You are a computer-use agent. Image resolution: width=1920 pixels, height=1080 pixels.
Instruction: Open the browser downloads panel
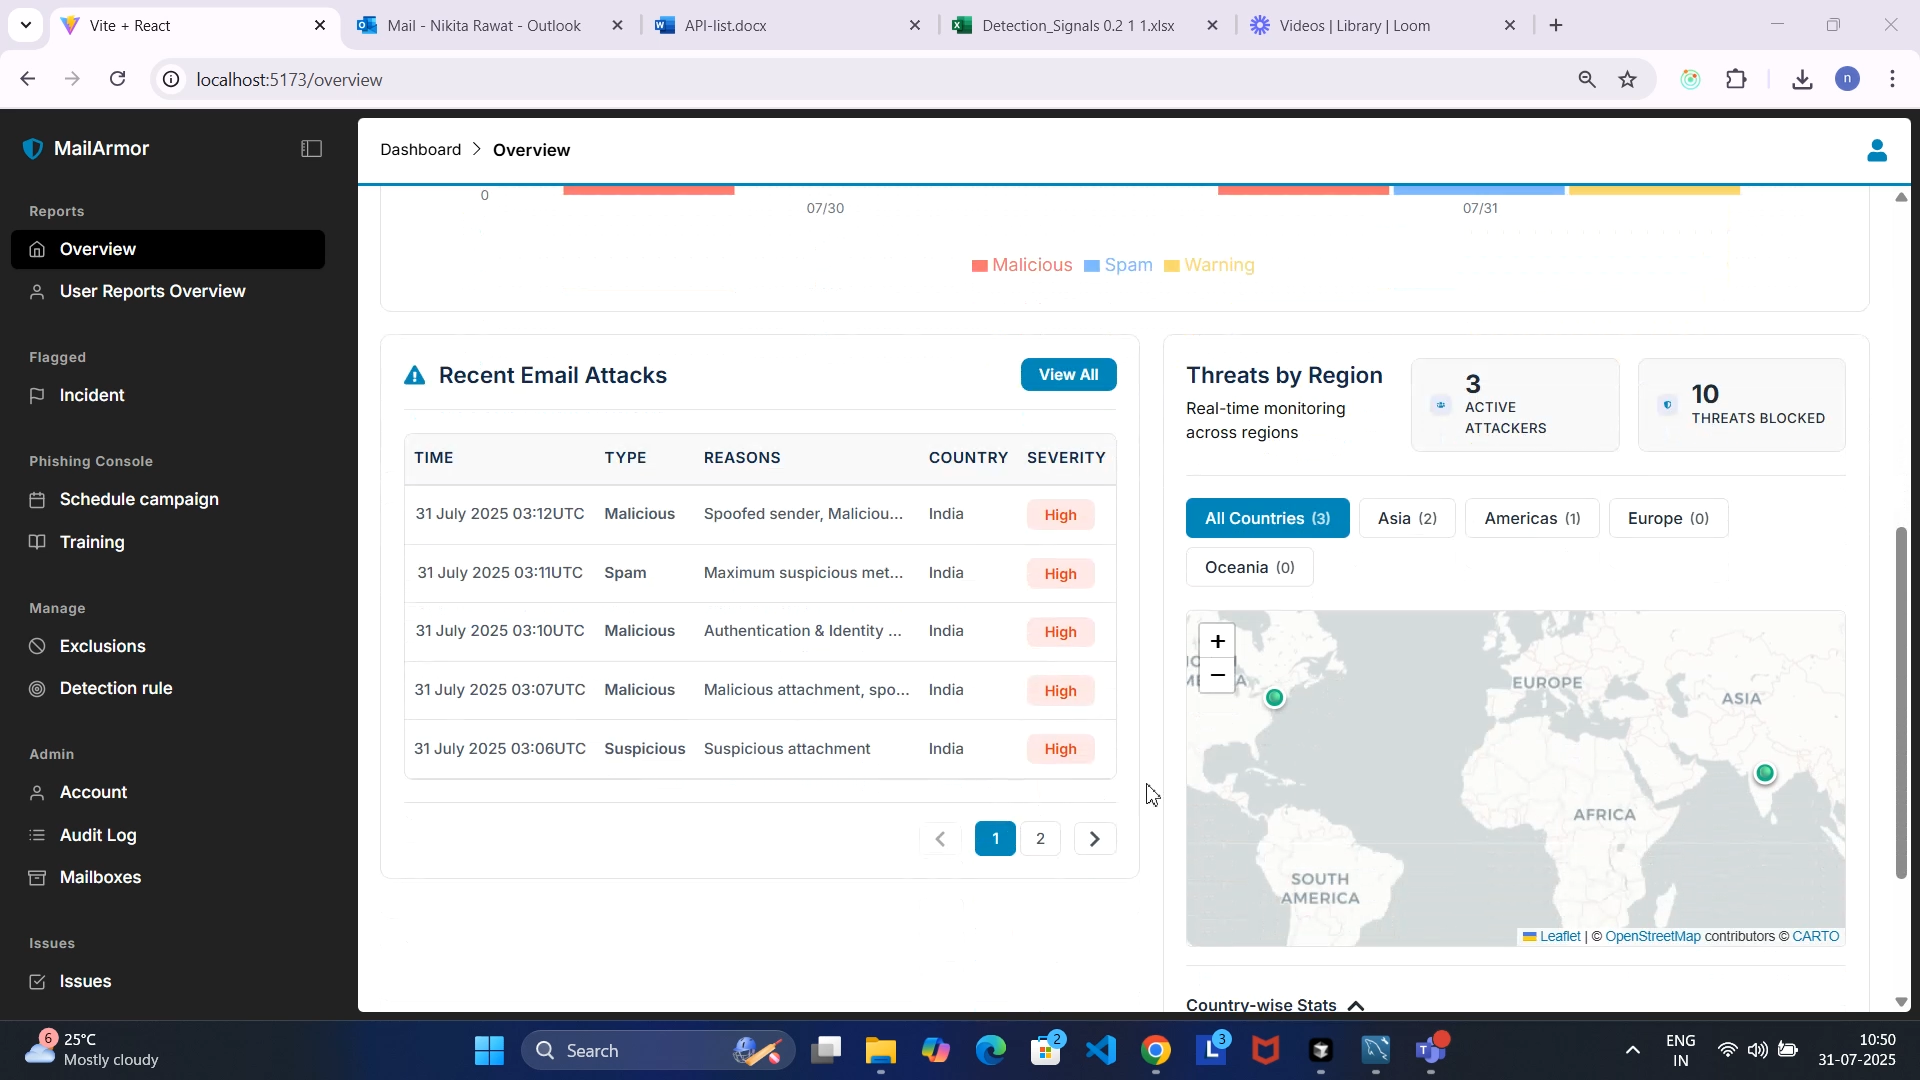pos(1802,79)
